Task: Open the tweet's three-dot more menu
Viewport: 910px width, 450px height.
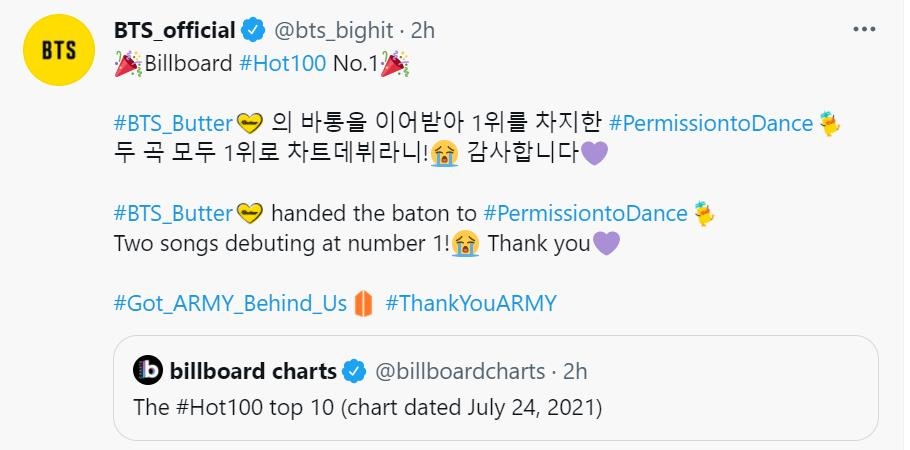Action: pos(864,30)
